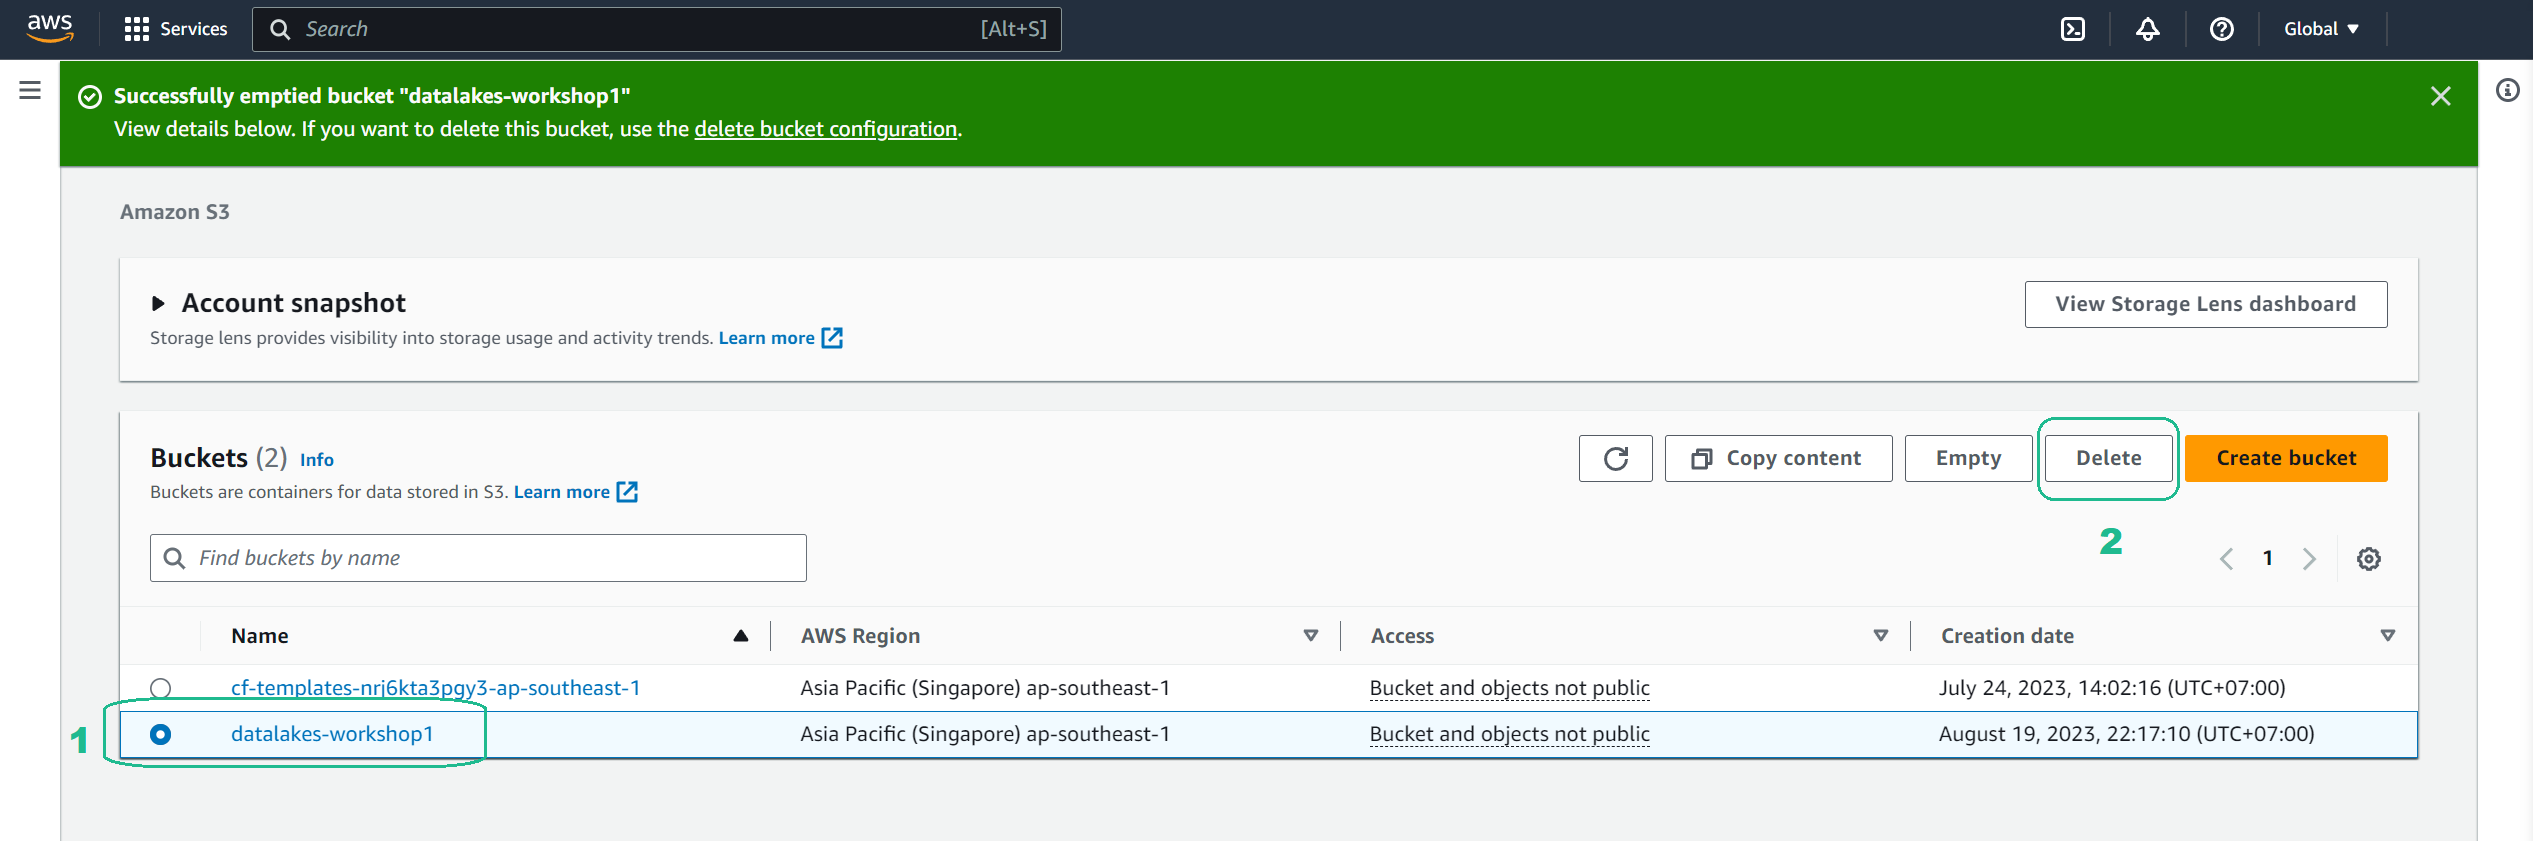The image size is (2533, 841).
Task: Click the Access column header
Action: click(x=1402, y=636)
